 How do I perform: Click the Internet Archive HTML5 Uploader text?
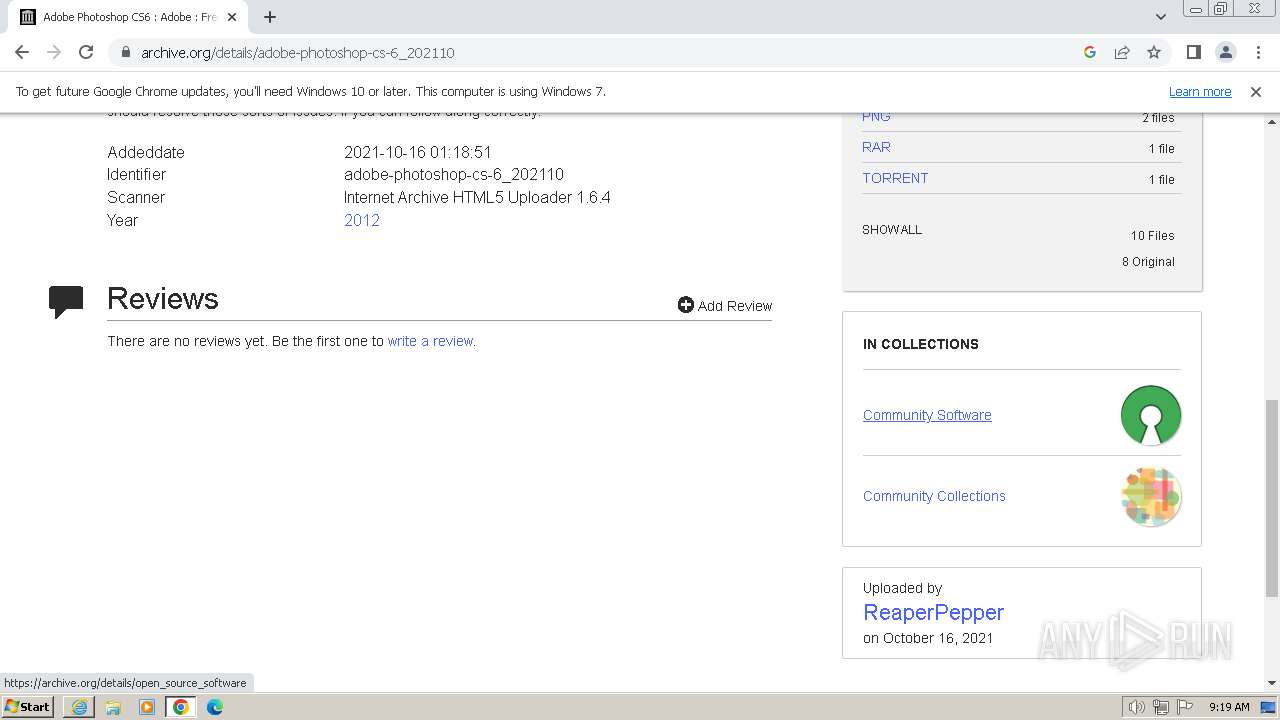tap(477, 197)
